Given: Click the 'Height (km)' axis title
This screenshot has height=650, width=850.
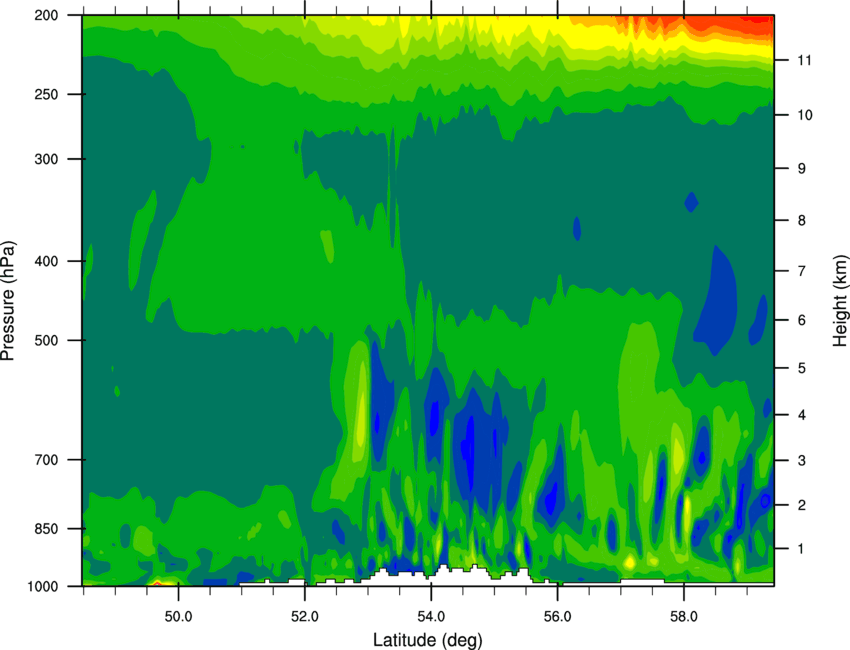Looking at the screenshot, I should coord(840,300).
